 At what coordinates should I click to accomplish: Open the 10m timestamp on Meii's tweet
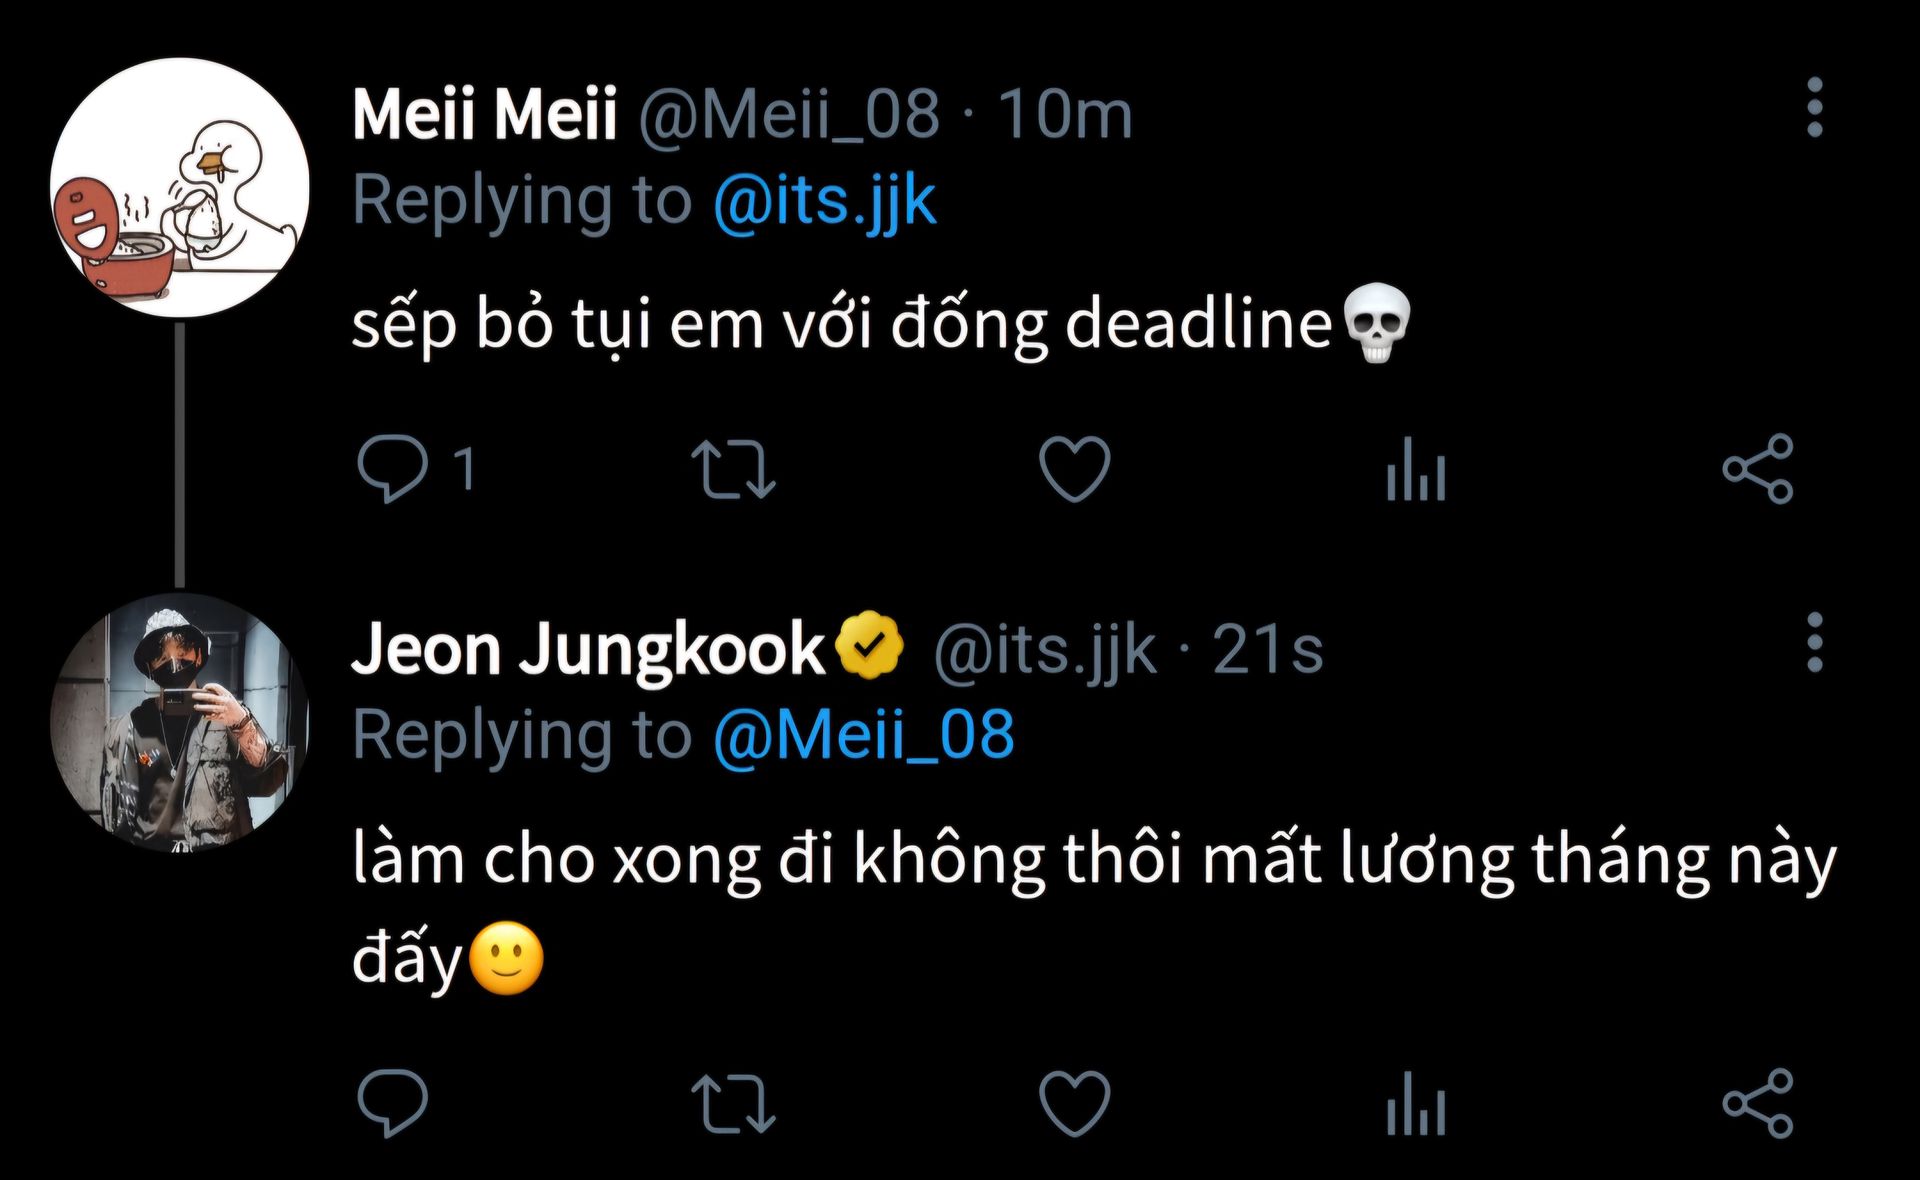[1065, 113]
